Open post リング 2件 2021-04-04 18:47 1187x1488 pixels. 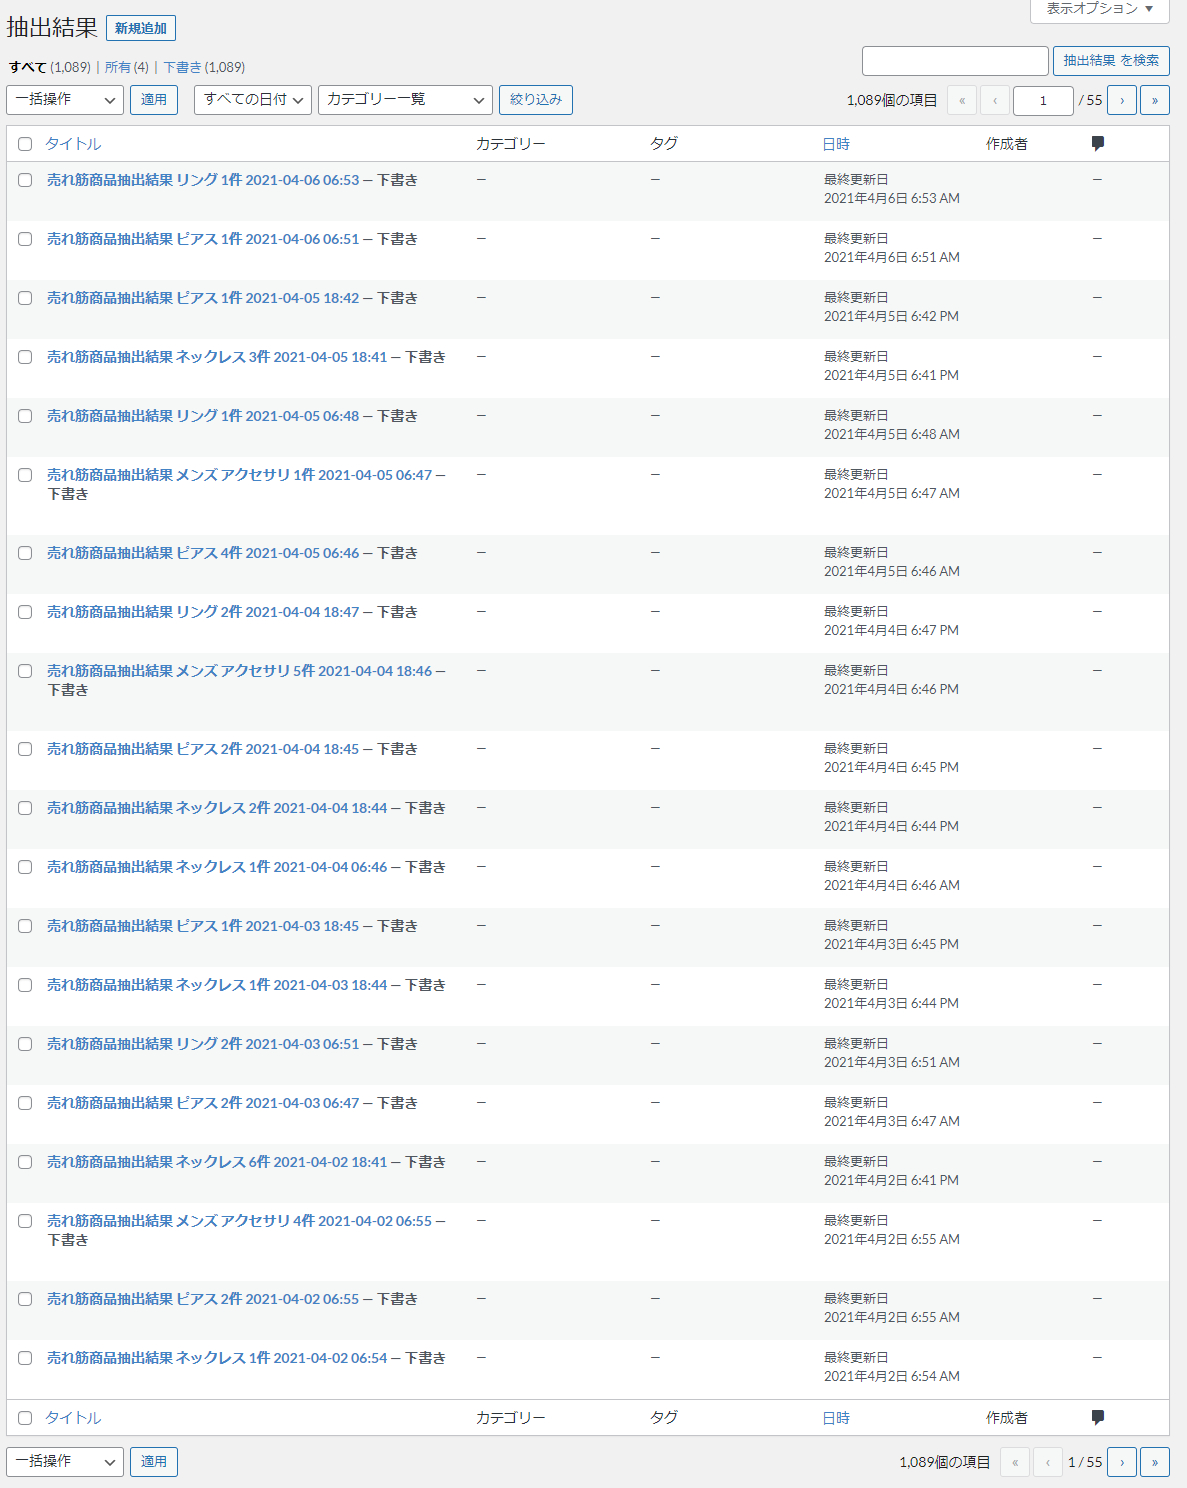pyautogui.click(x=203, y=612)
